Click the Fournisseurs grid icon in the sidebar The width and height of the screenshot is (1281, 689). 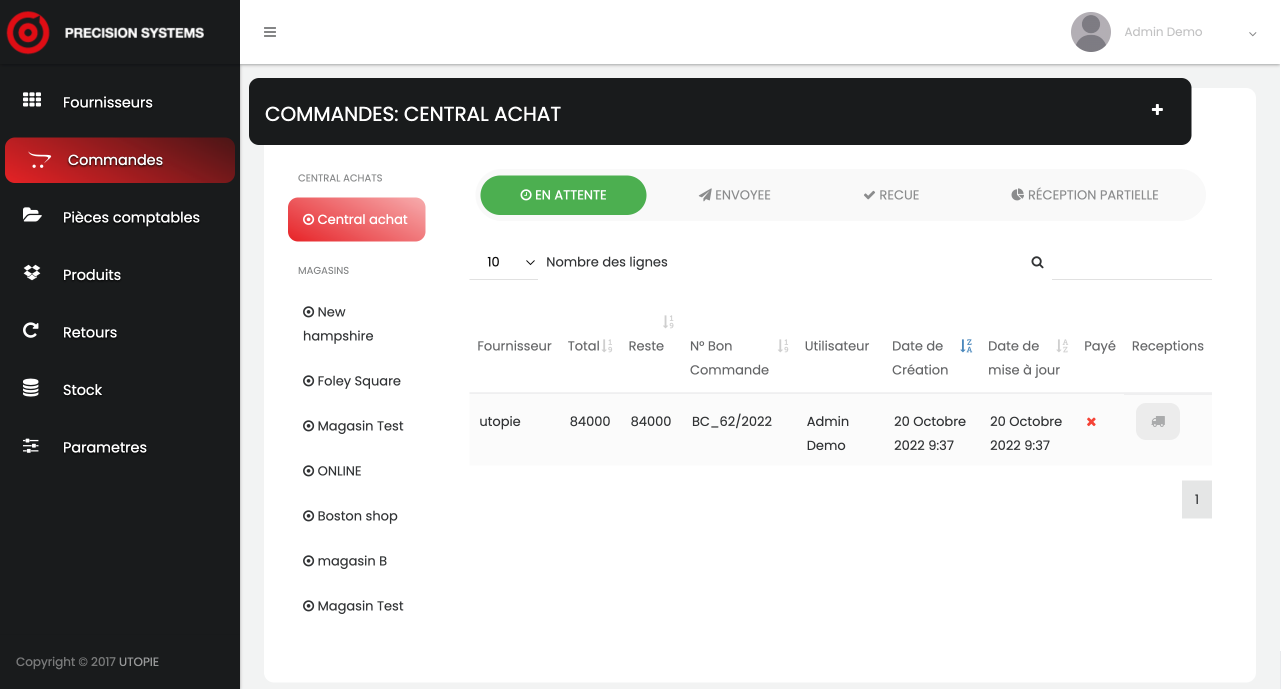[x=32, y=101]
